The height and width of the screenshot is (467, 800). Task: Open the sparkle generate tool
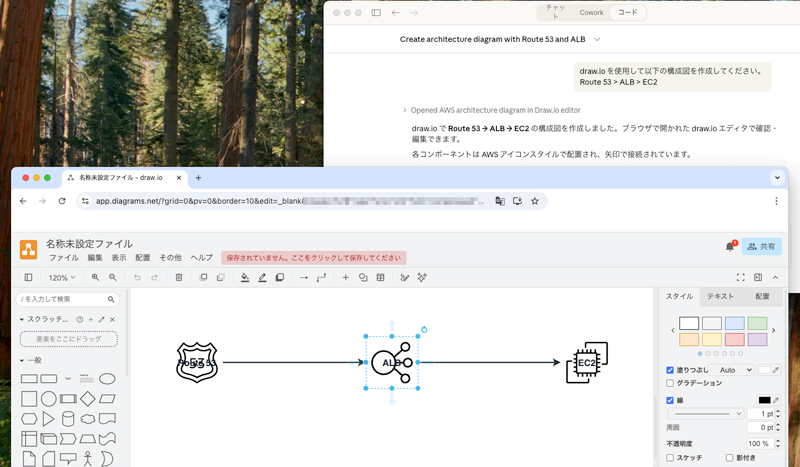click(422, 277)
